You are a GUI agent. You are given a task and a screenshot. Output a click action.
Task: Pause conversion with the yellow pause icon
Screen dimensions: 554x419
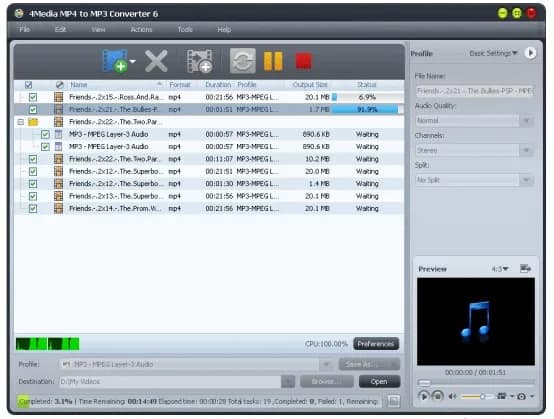tap(273, 61)
